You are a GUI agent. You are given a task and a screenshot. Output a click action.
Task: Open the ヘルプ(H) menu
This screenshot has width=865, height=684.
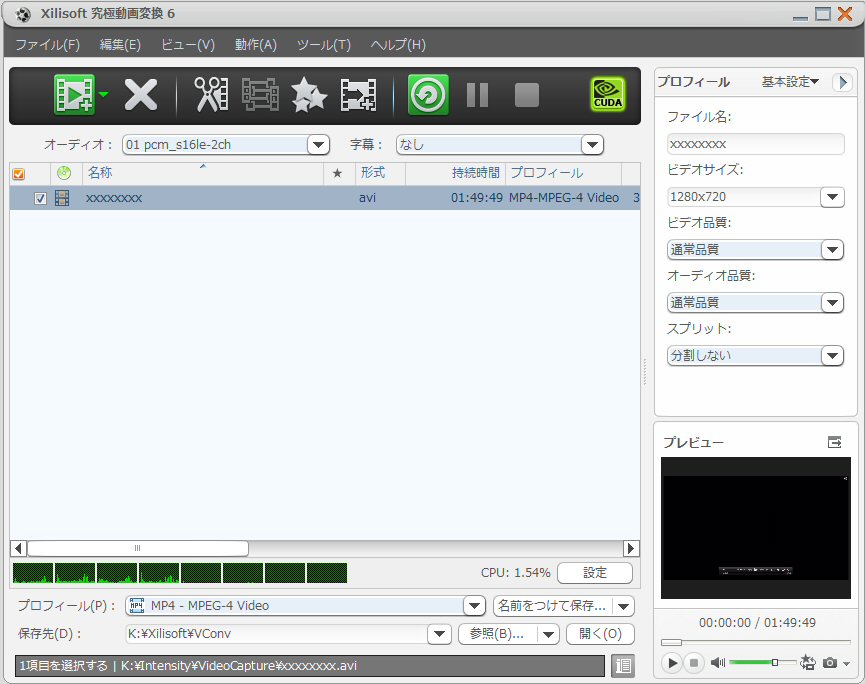[398, 45]
